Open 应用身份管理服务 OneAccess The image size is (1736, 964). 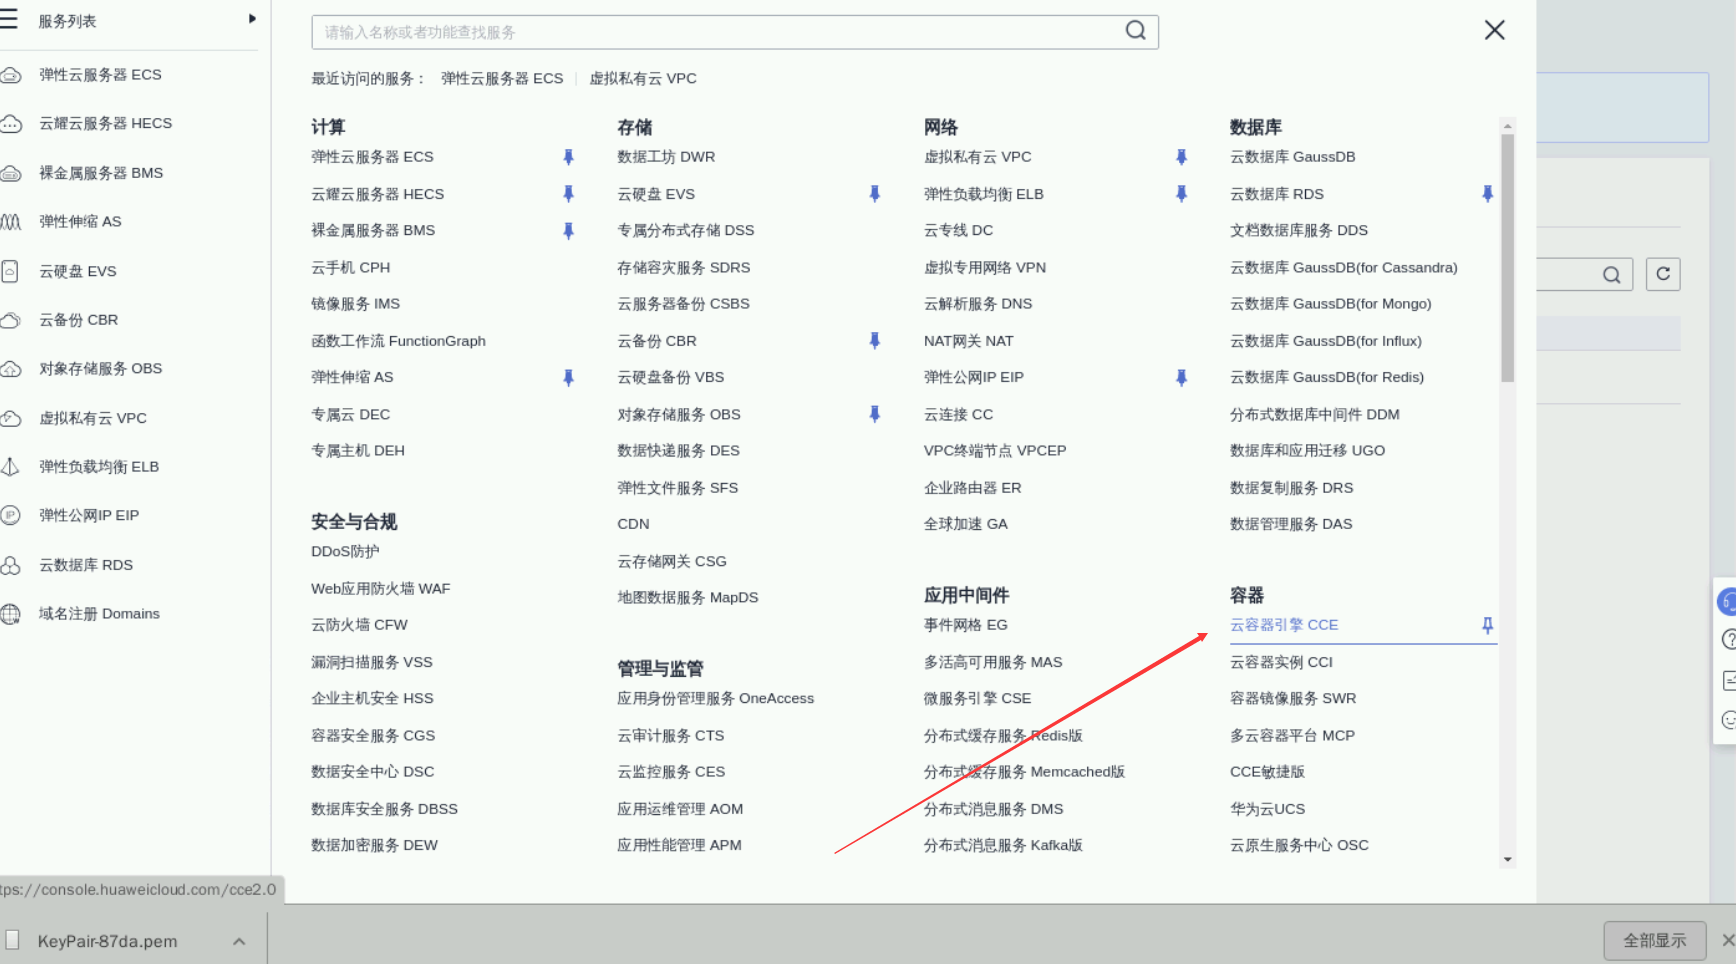coord(715,698)
